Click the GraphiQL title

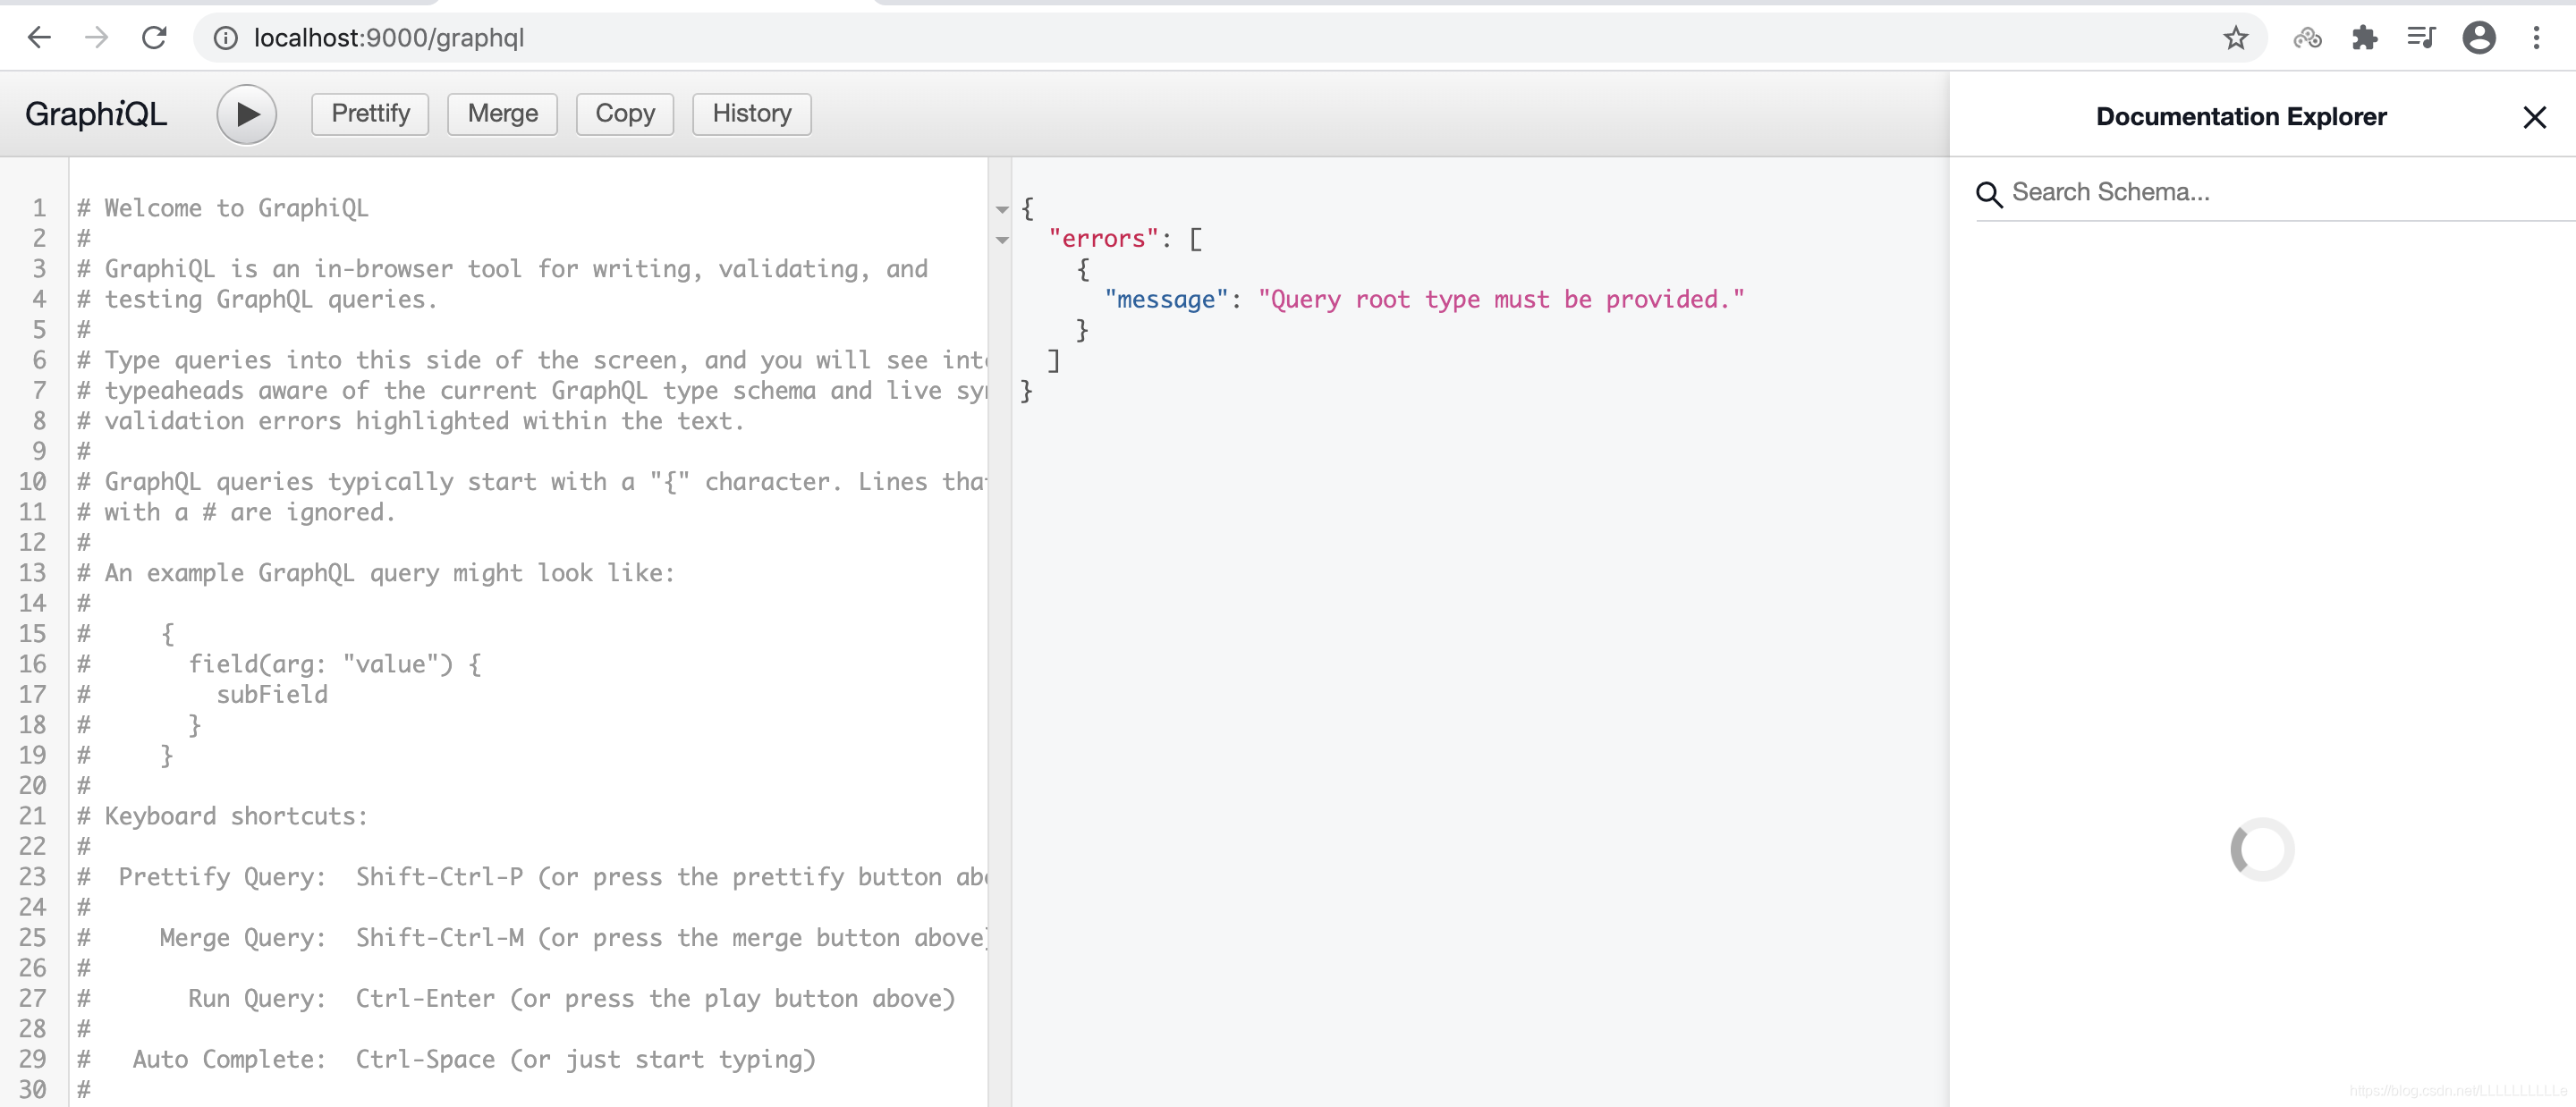tap(96, 114)
